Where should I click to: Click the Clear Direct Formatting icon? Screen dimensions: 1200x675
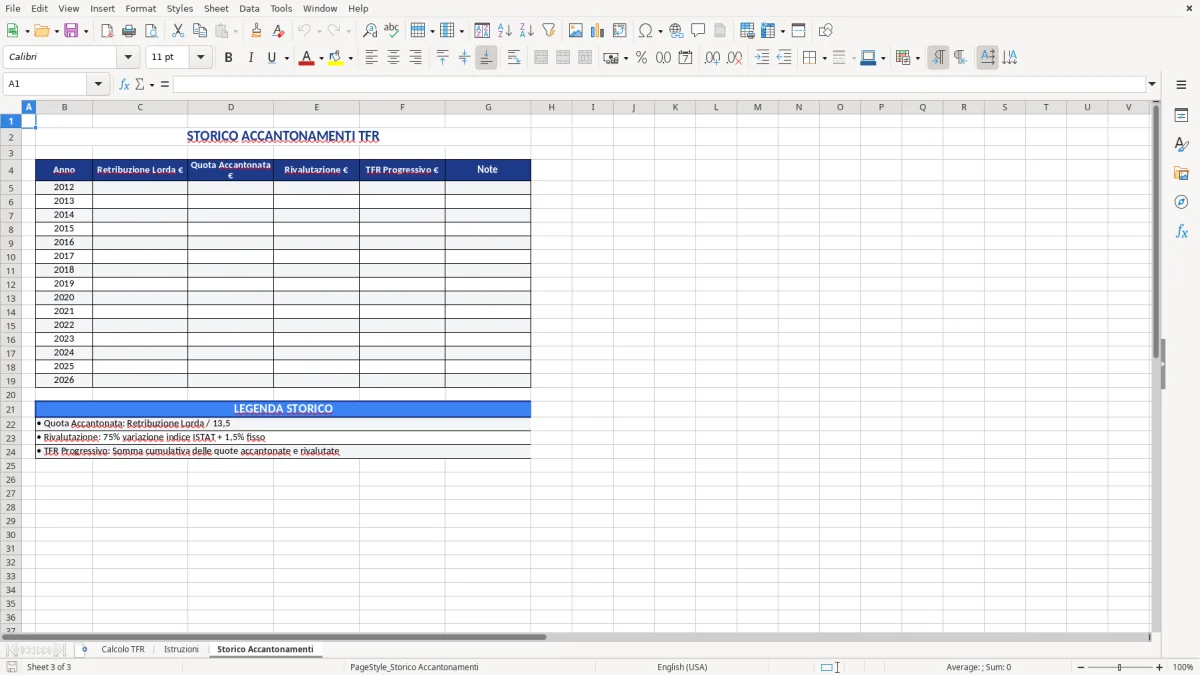[x=278, y=31]
